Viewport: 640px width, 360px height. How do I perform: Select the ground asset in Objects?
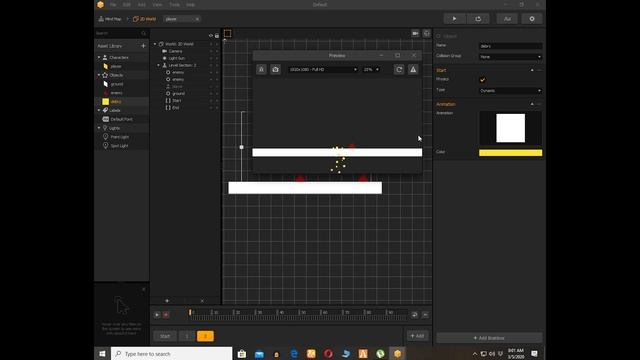[x=116, y=84]
